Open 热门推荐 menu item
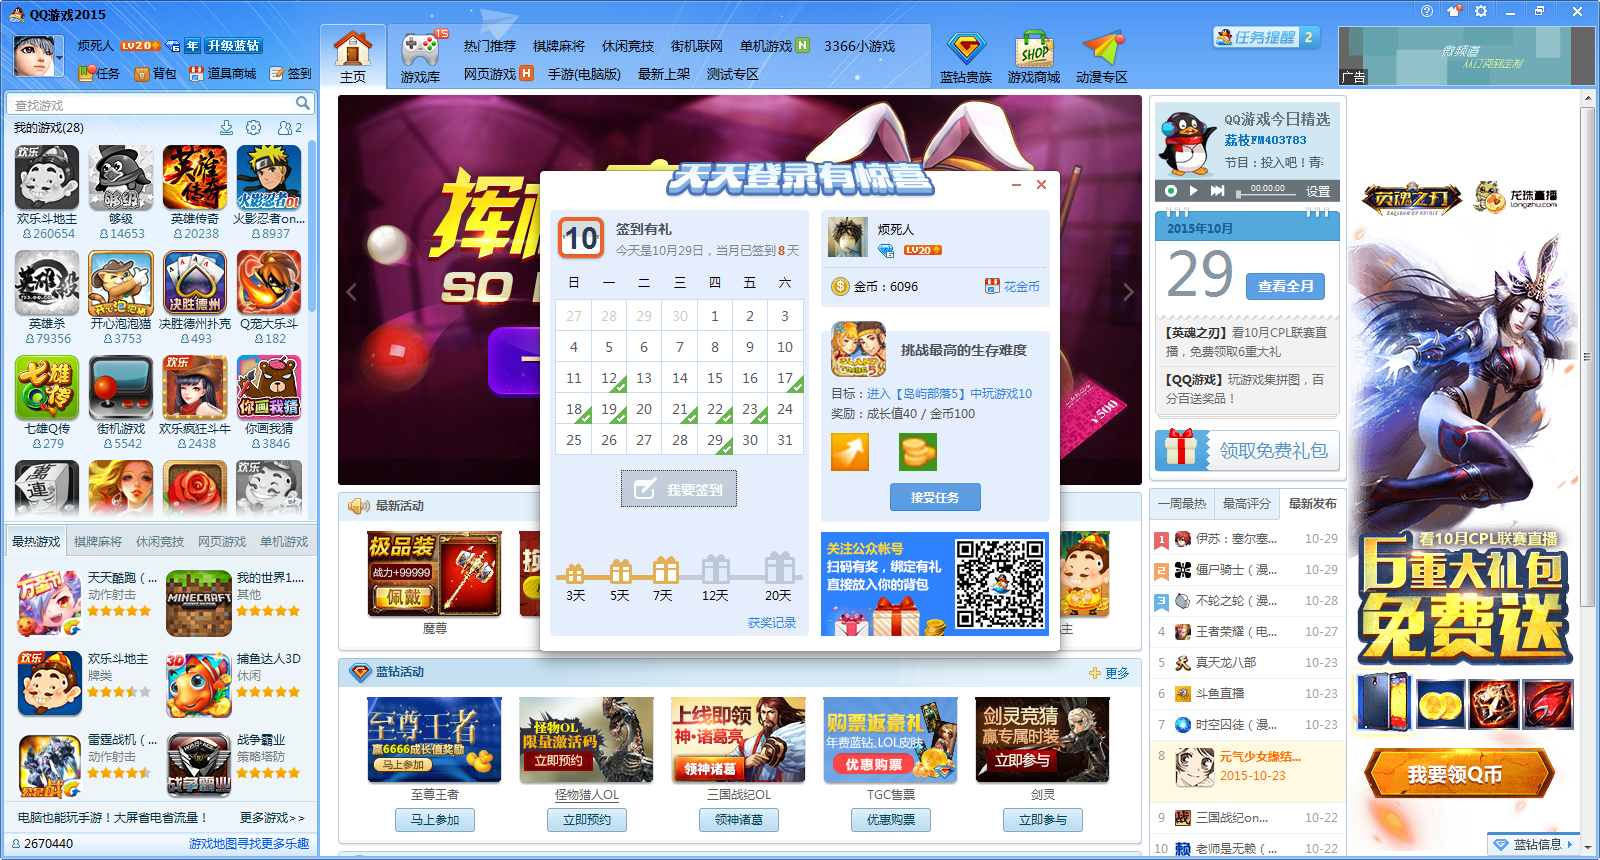Screen dimensions: 1600x860 [x=490, y=46]
